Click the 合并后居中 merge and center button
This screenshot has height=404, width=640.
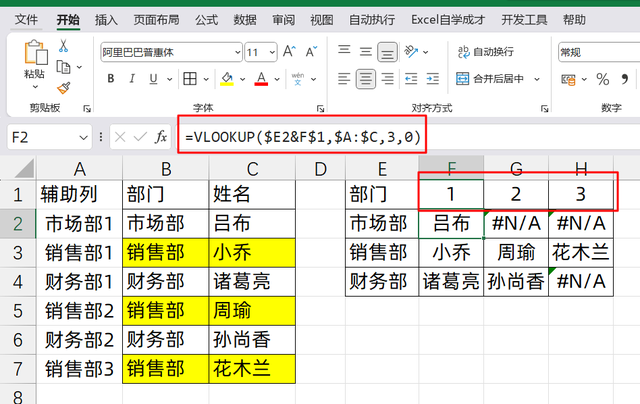pos(489,79)
